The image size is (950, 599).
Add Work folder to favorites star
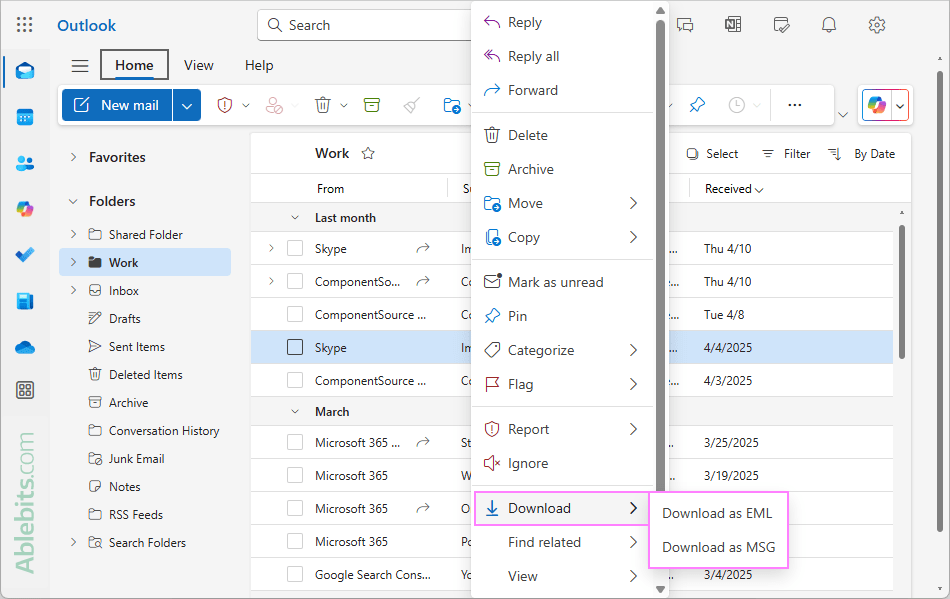368,153
